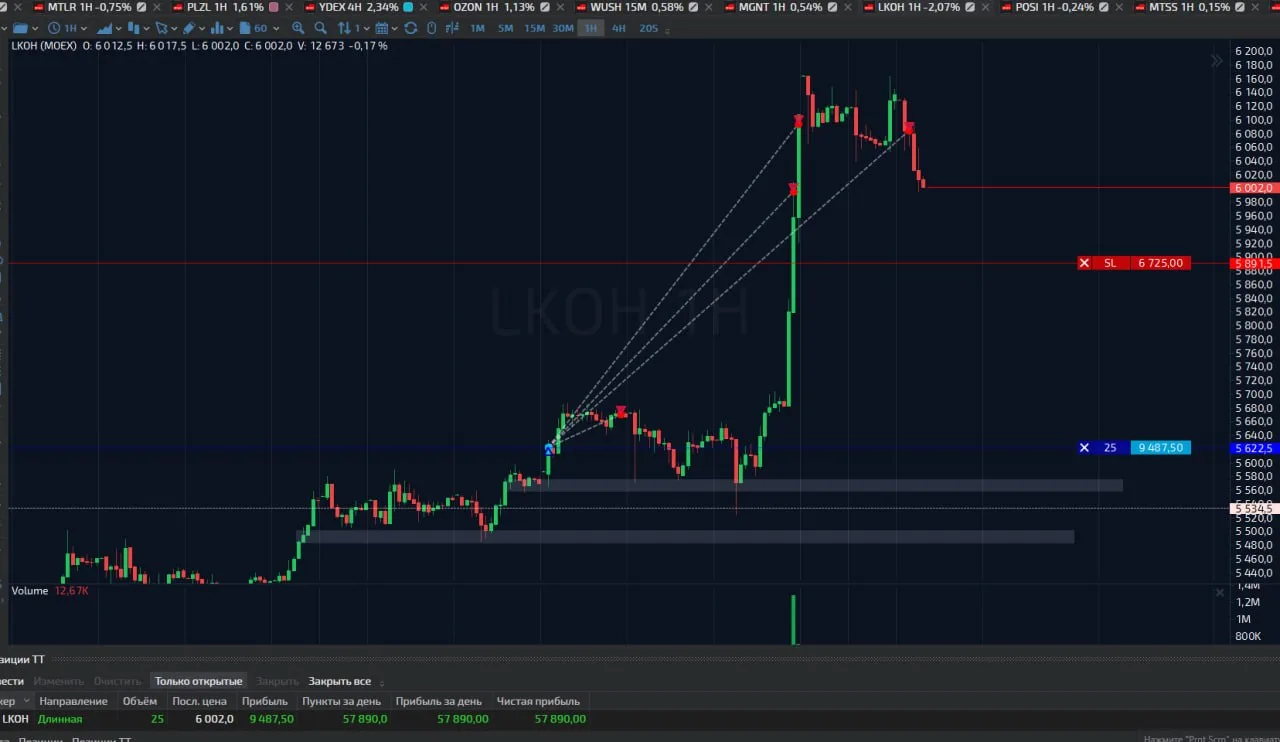The width and height of the screenshot is (1280, 742).
Task: Toggle the 4H timeframe button
Action: pos(619,28)
